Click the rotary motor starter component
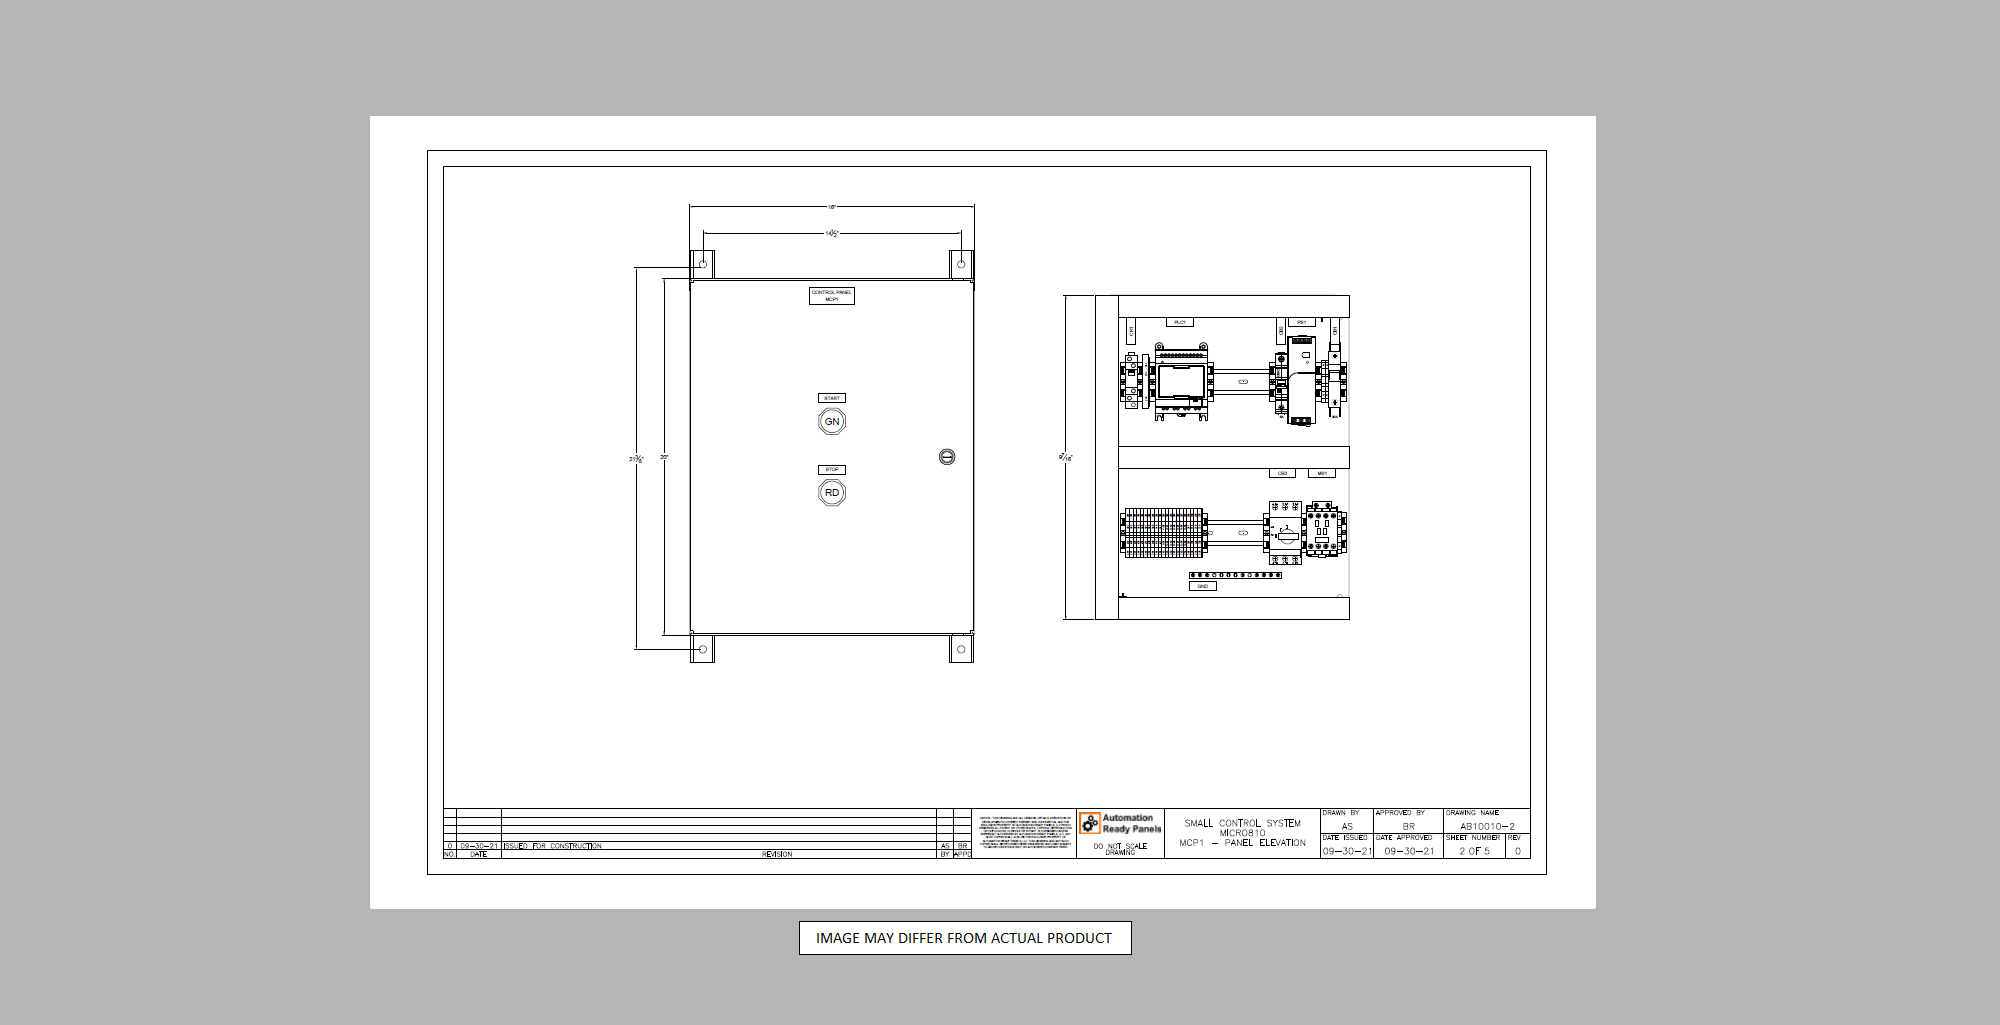2000x1025 pixels. point(1285,533)
